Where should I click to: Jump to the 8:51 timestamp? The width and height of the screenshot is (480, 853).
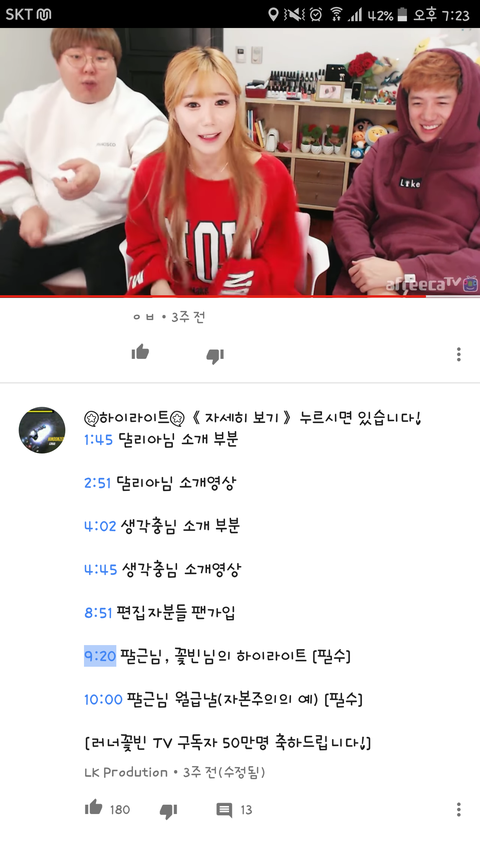pos(98,613)
